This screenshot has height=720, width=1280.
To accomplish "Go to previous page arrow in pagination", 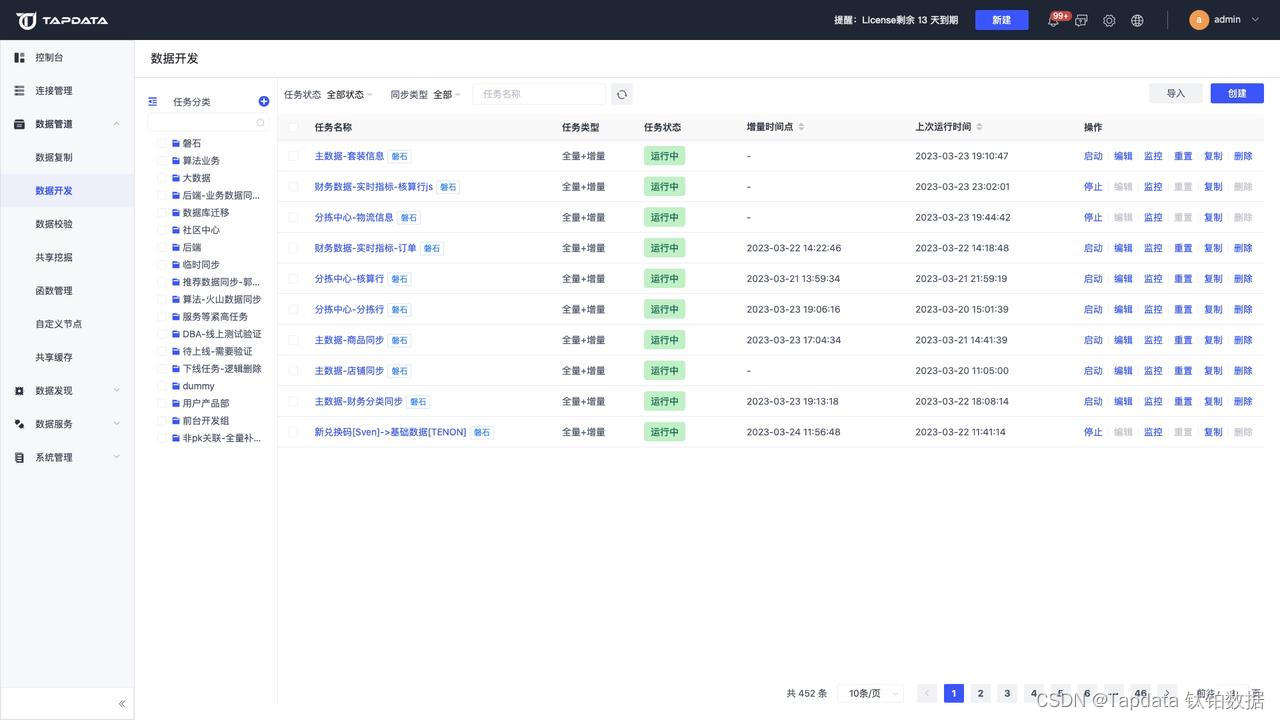I will [x=927, y=693].
